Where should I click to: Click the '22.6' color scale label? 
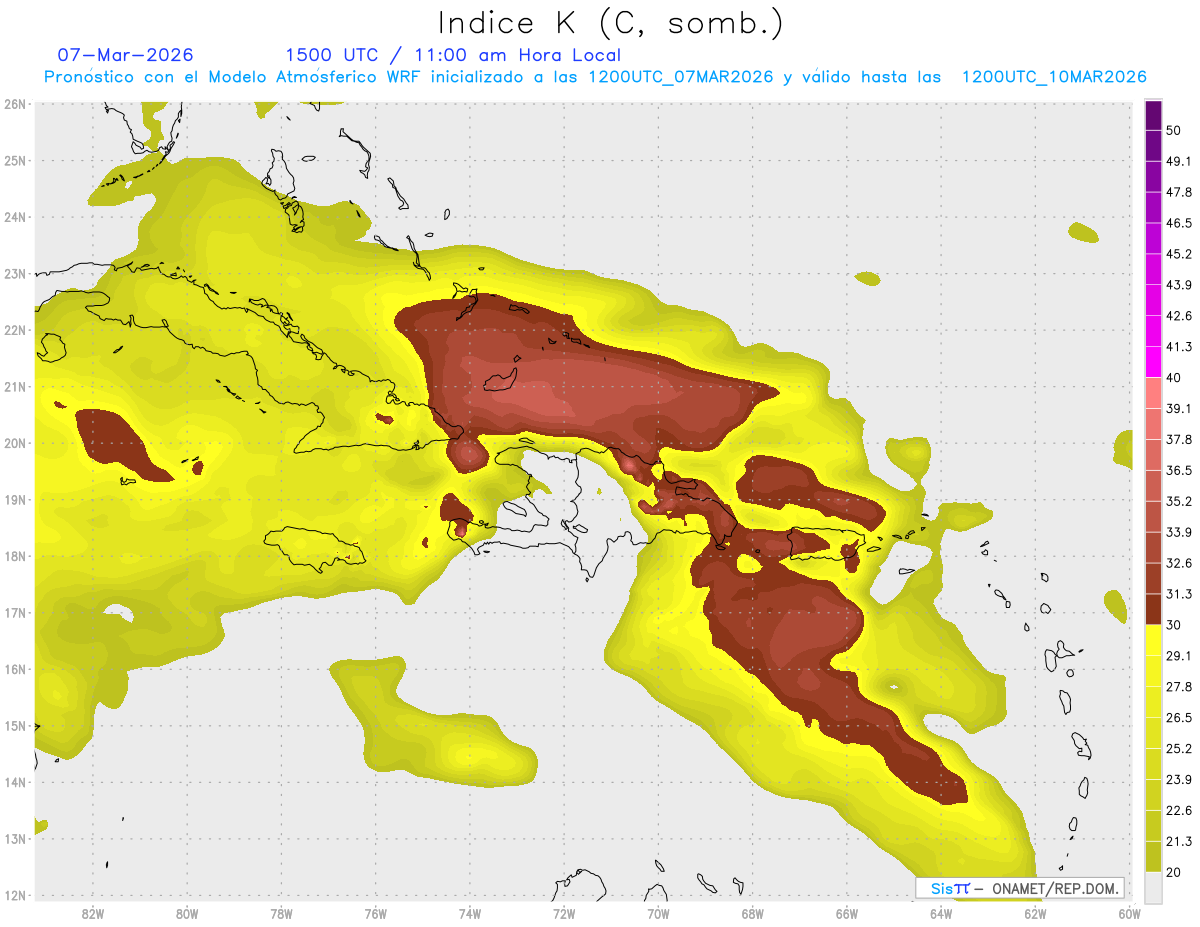pyautogui.click(x=1179, y=810)
